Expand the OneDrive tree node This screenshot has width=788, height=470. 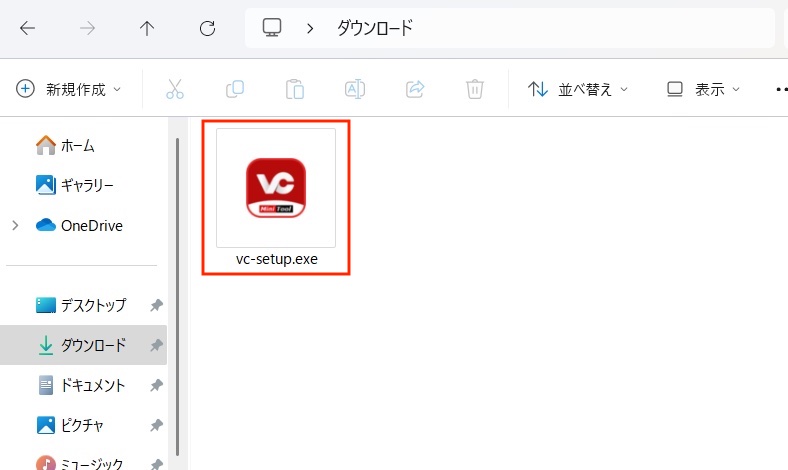click(x=15, y=226)
